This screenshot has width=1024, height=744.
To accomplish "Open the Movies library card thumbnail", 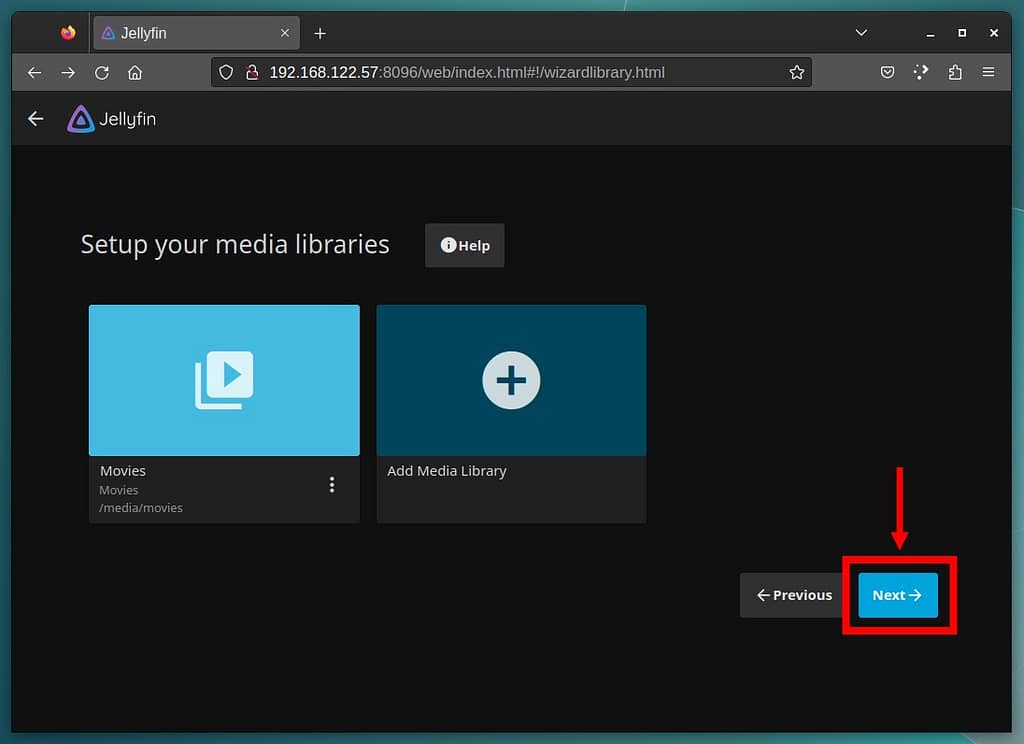I will [224, 380].
